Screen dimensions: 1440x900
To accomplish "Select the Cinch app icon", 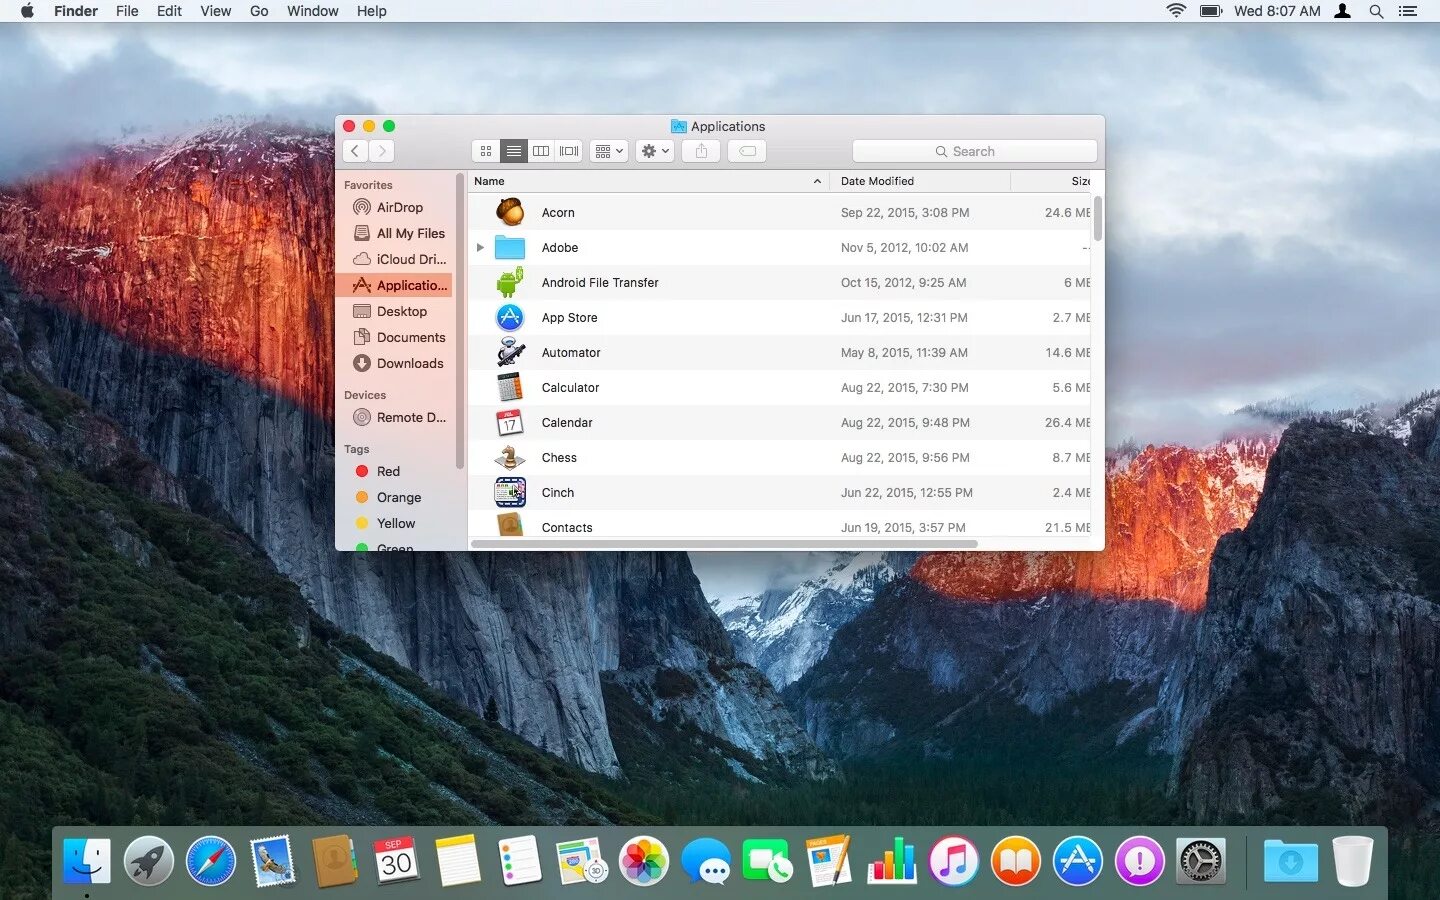I will coord(510,492).
